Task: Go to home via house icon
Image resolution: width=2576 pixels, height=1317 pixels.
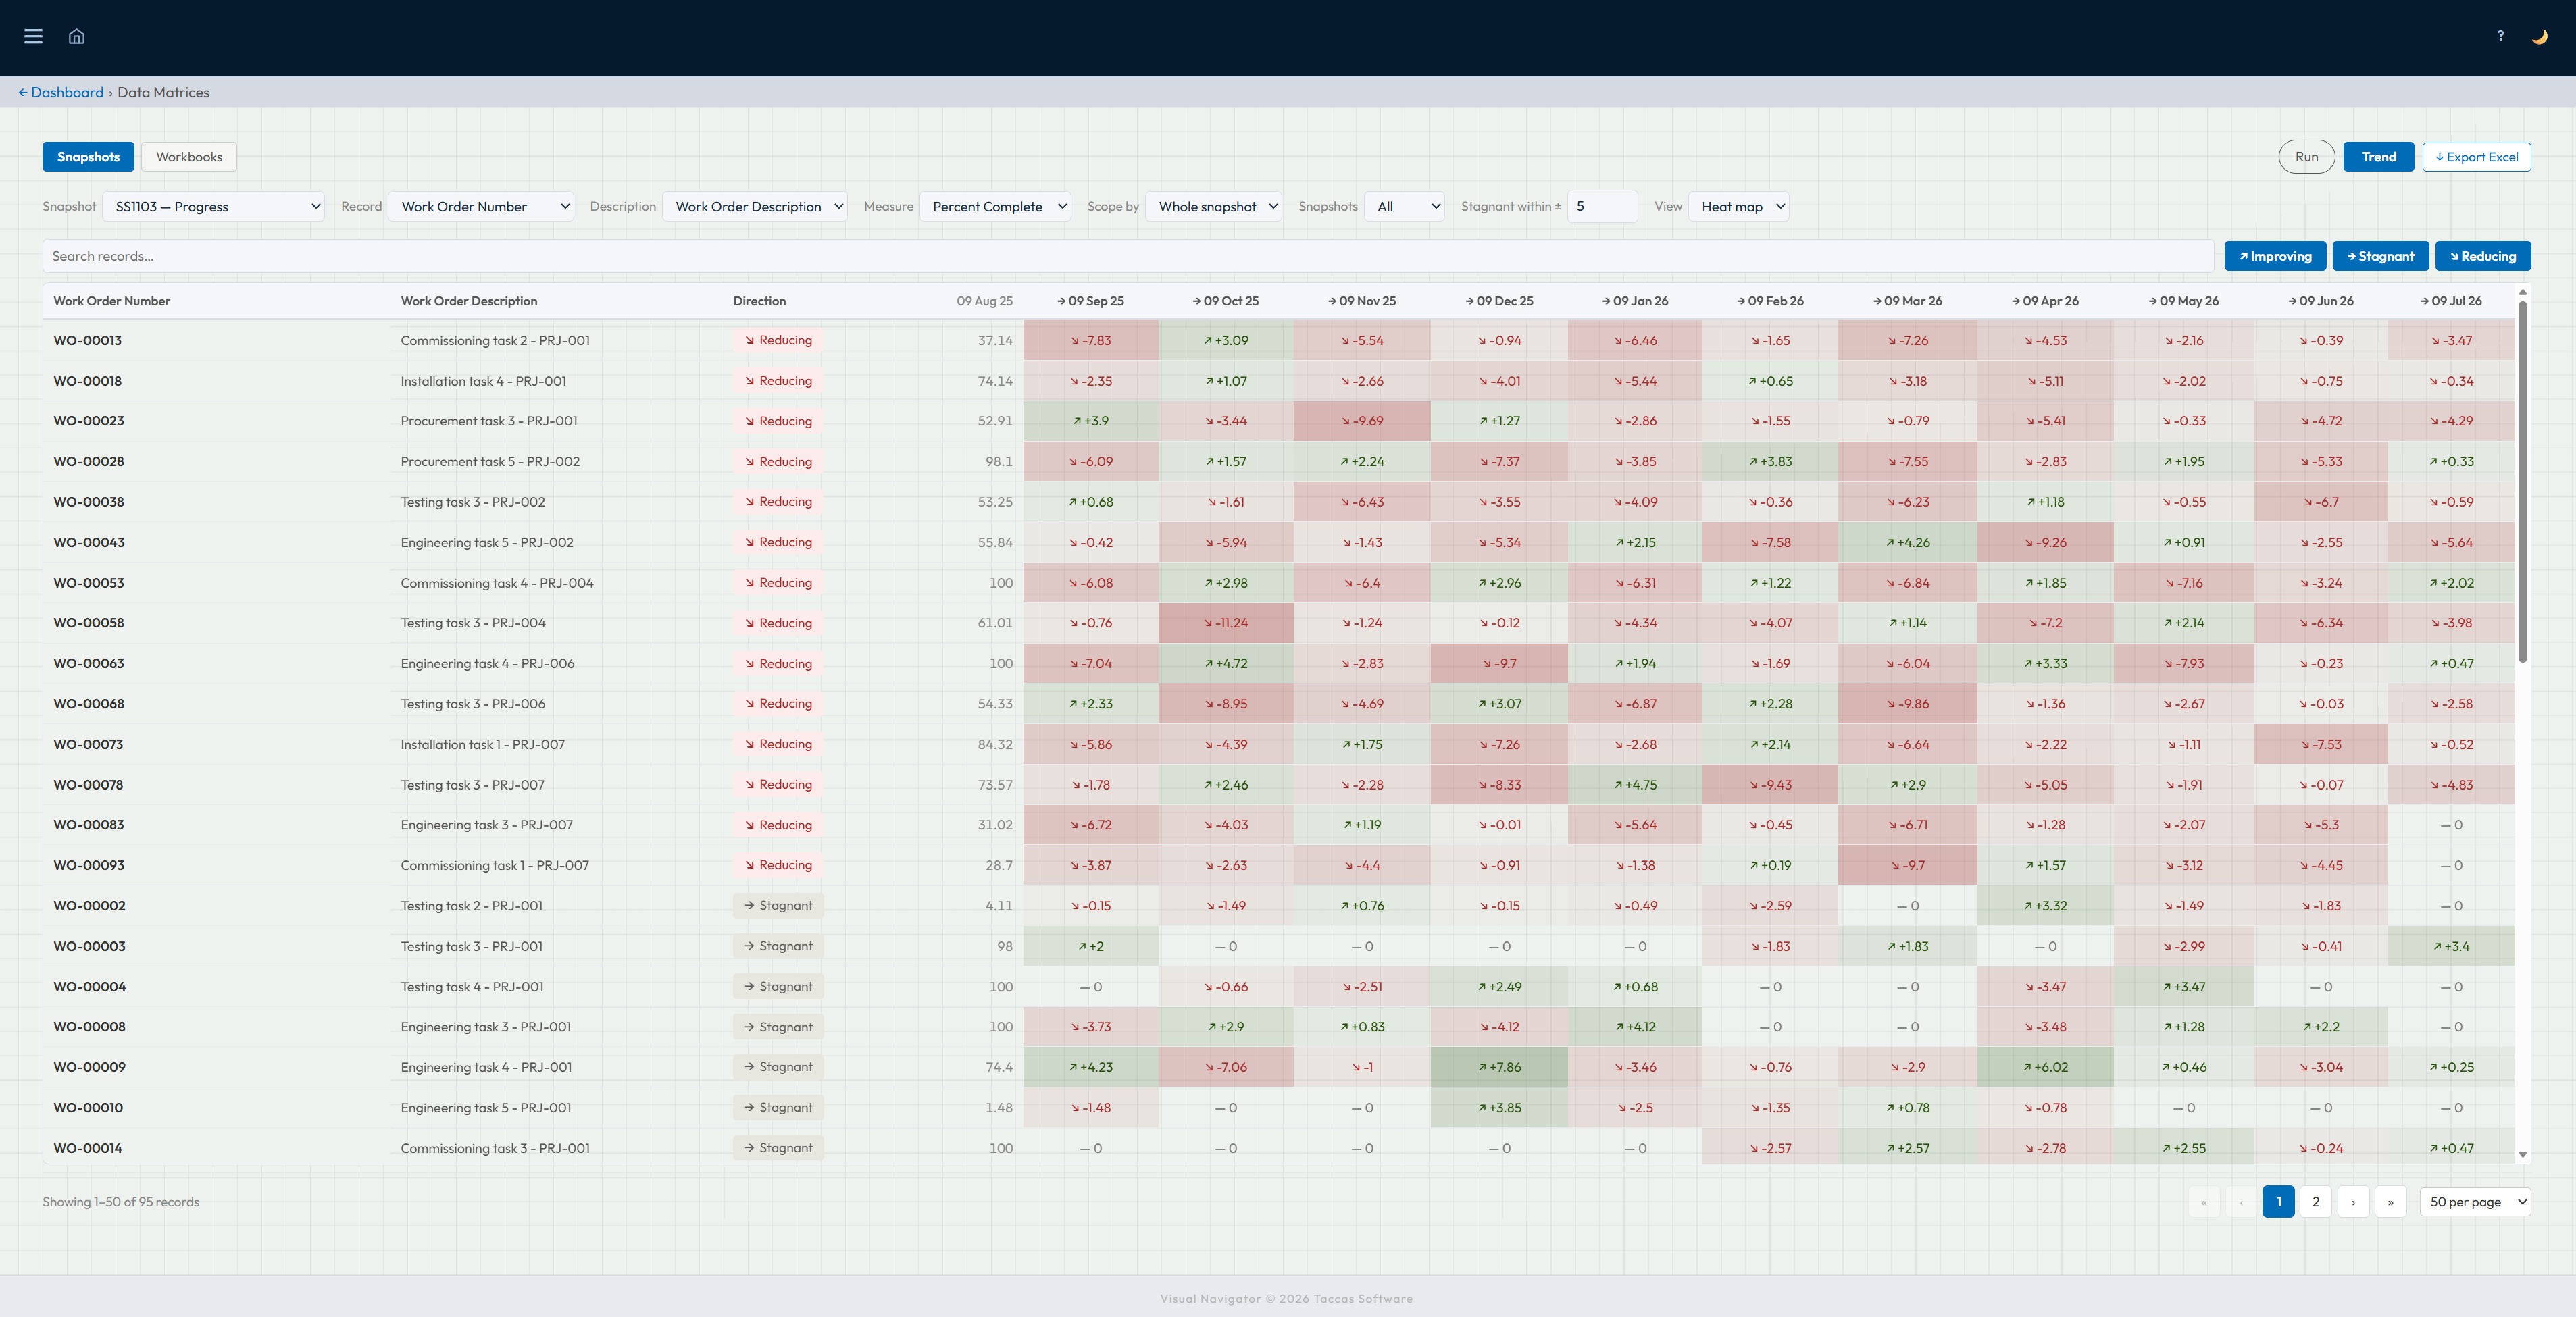Action: 76,36
